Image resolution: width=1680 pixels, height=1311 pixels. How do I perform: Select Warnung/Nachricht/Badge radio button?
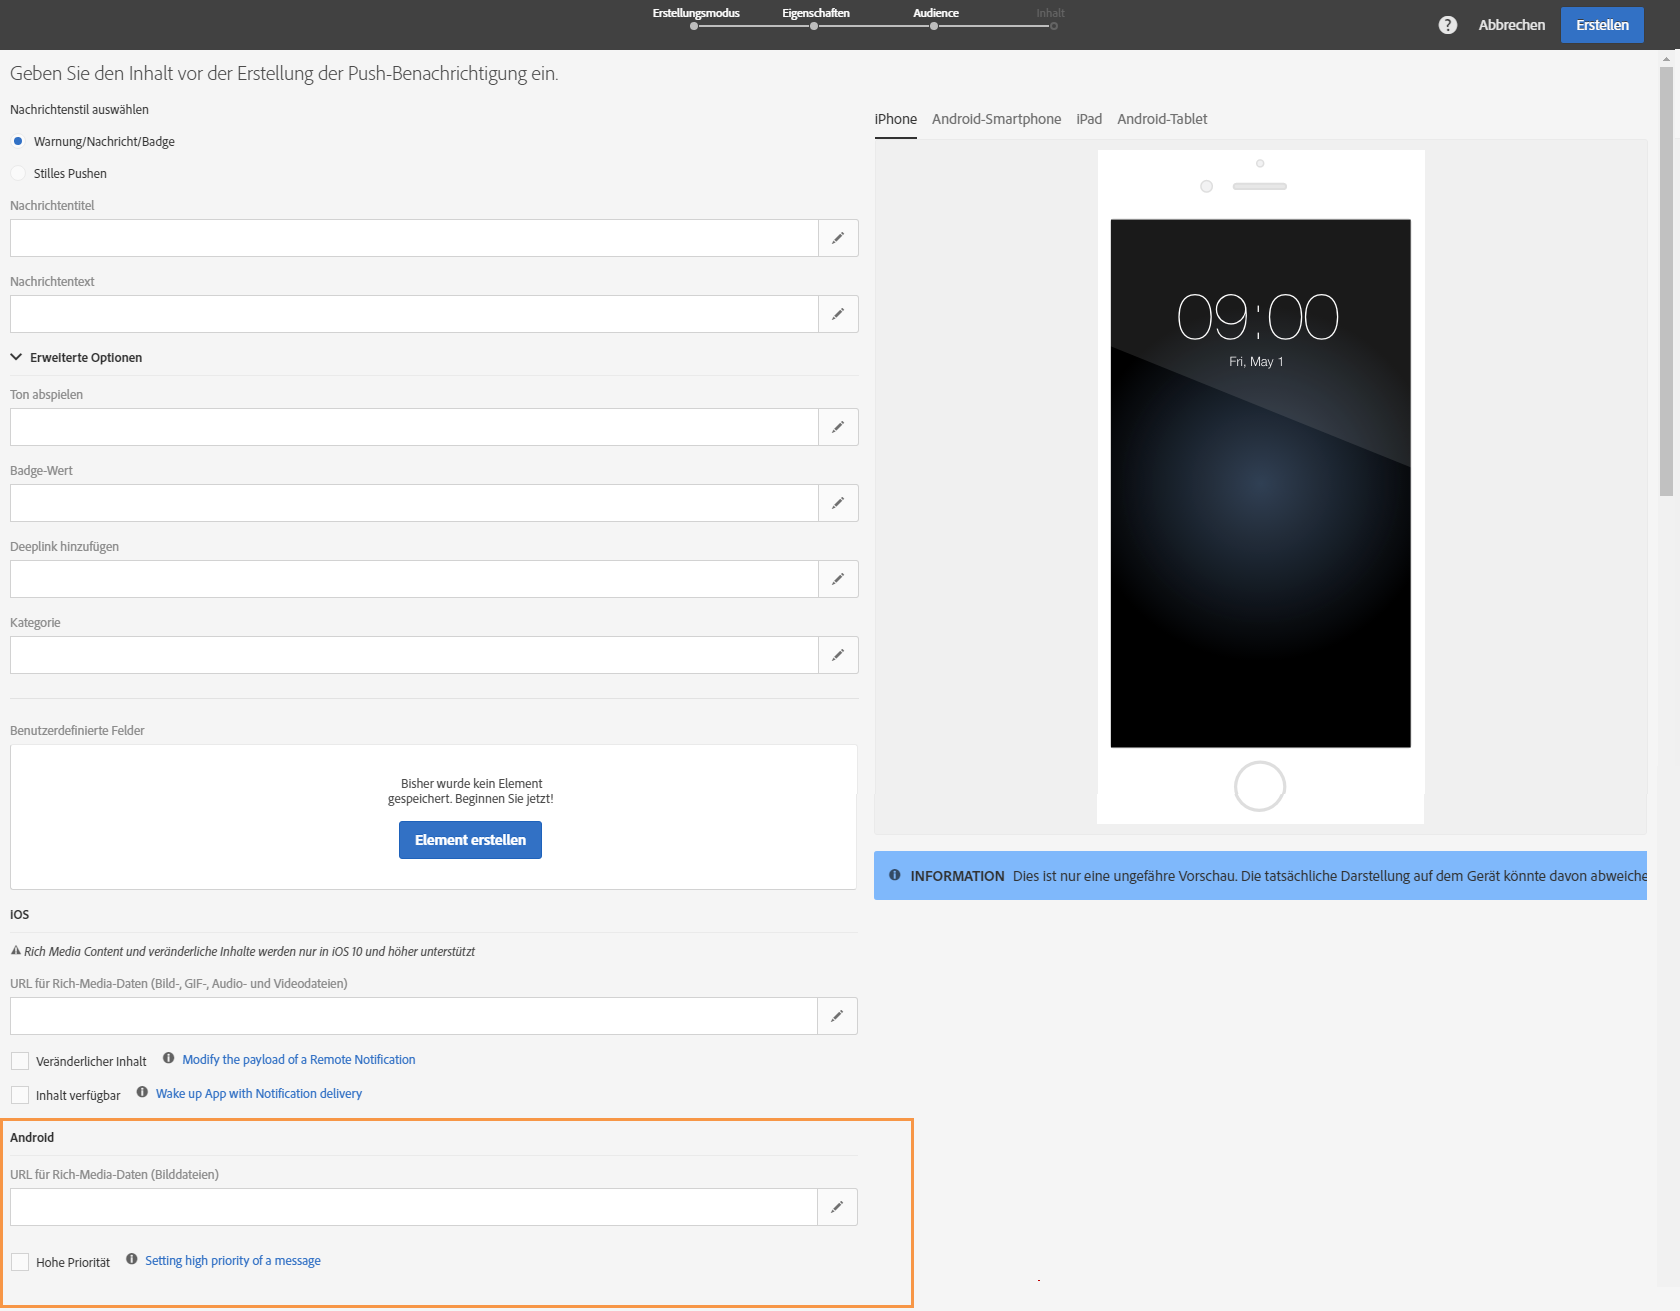[18, 141]
